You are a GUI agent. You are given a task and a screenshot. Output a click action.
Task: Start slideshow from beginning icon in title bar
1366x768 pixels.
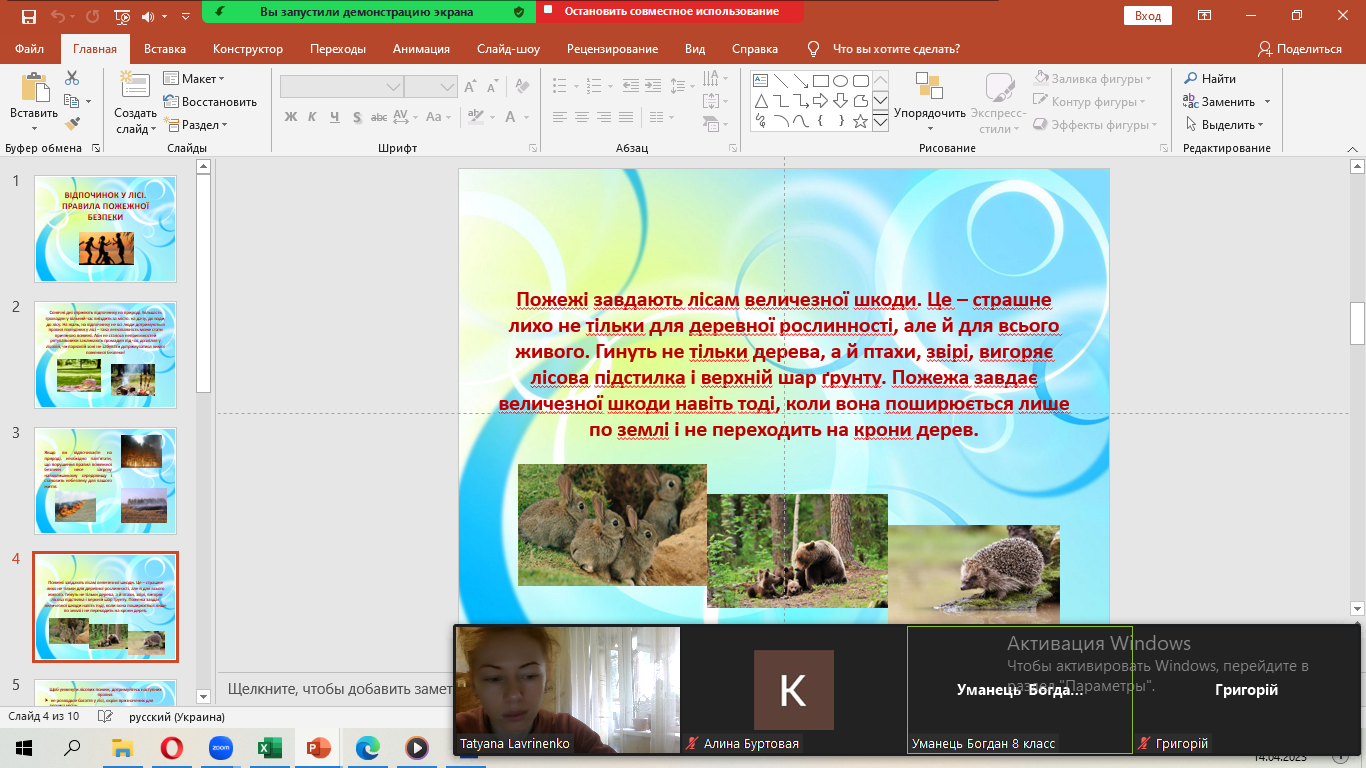(x=122, y=16)
